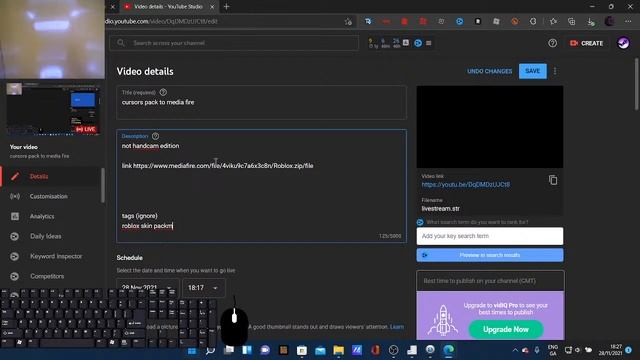This screenshot has width=640, height=360.
Task: Open the taskbar clock showing 18:27
Action: pyautogui.click(x=610, y=350)
